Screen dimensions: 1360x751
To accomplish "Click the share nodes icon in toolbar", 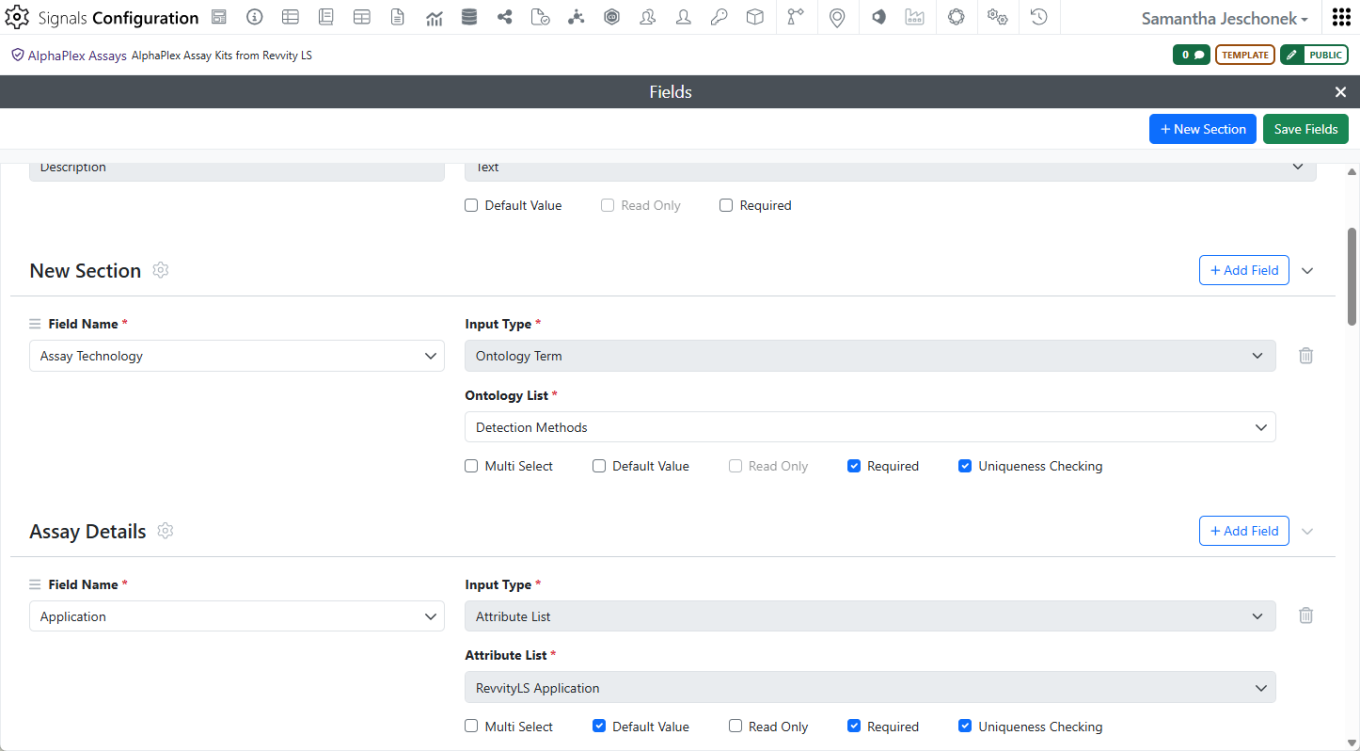I will pyautogui.click(x=505, y=17).
